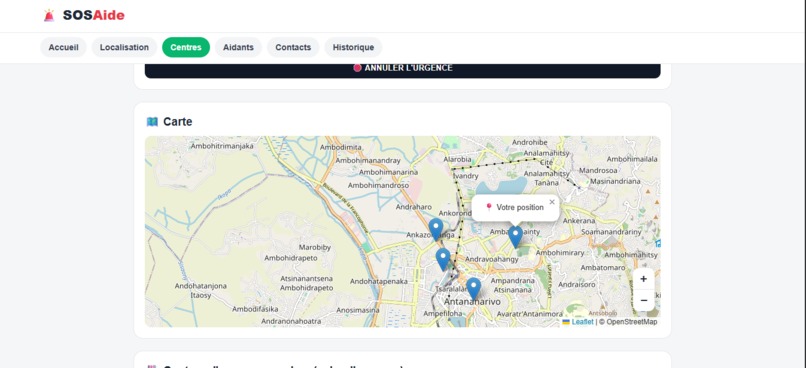Screen dimensions: 806x368
Task: Click the Ambohimanandray label on map
Action: [x=368, y=160]
